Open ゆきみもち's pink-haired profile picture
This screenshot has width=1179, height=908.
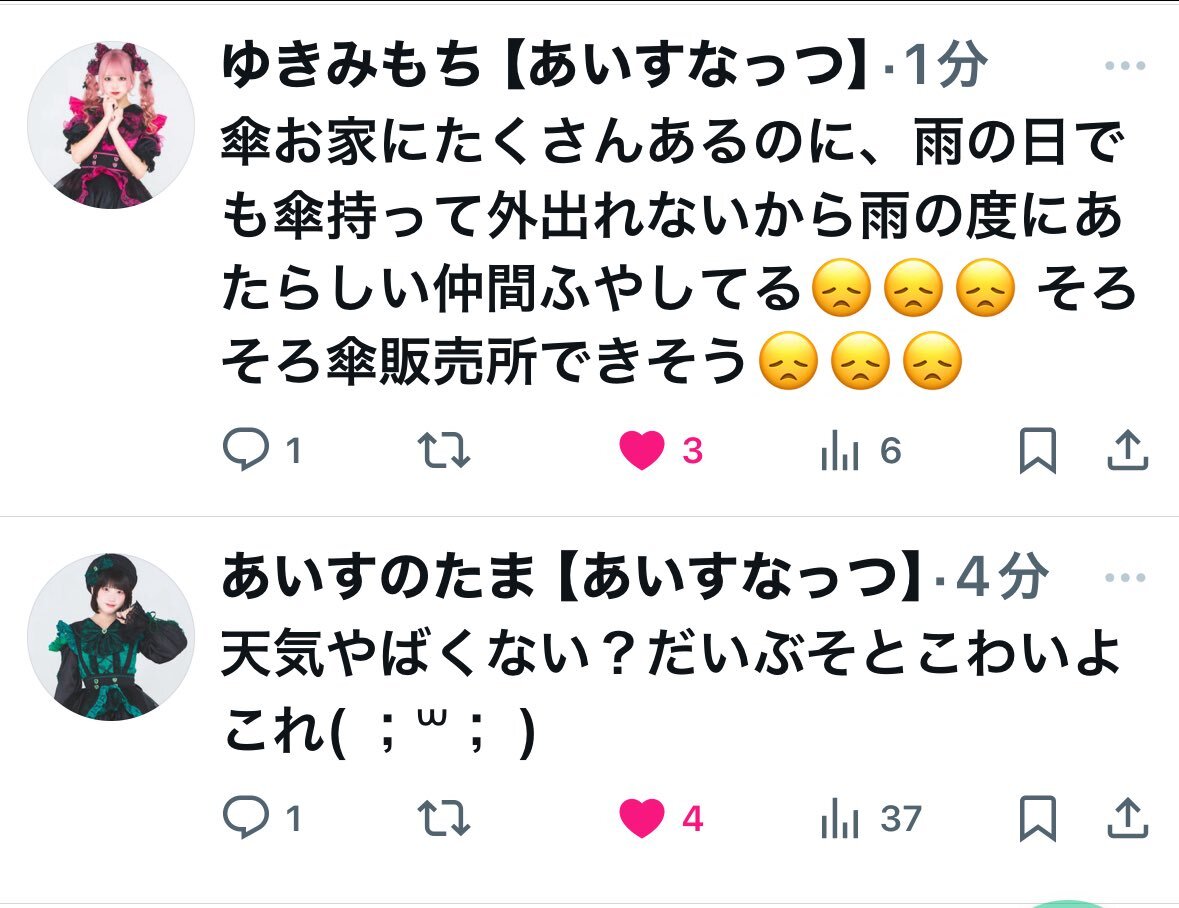point(111,124)
